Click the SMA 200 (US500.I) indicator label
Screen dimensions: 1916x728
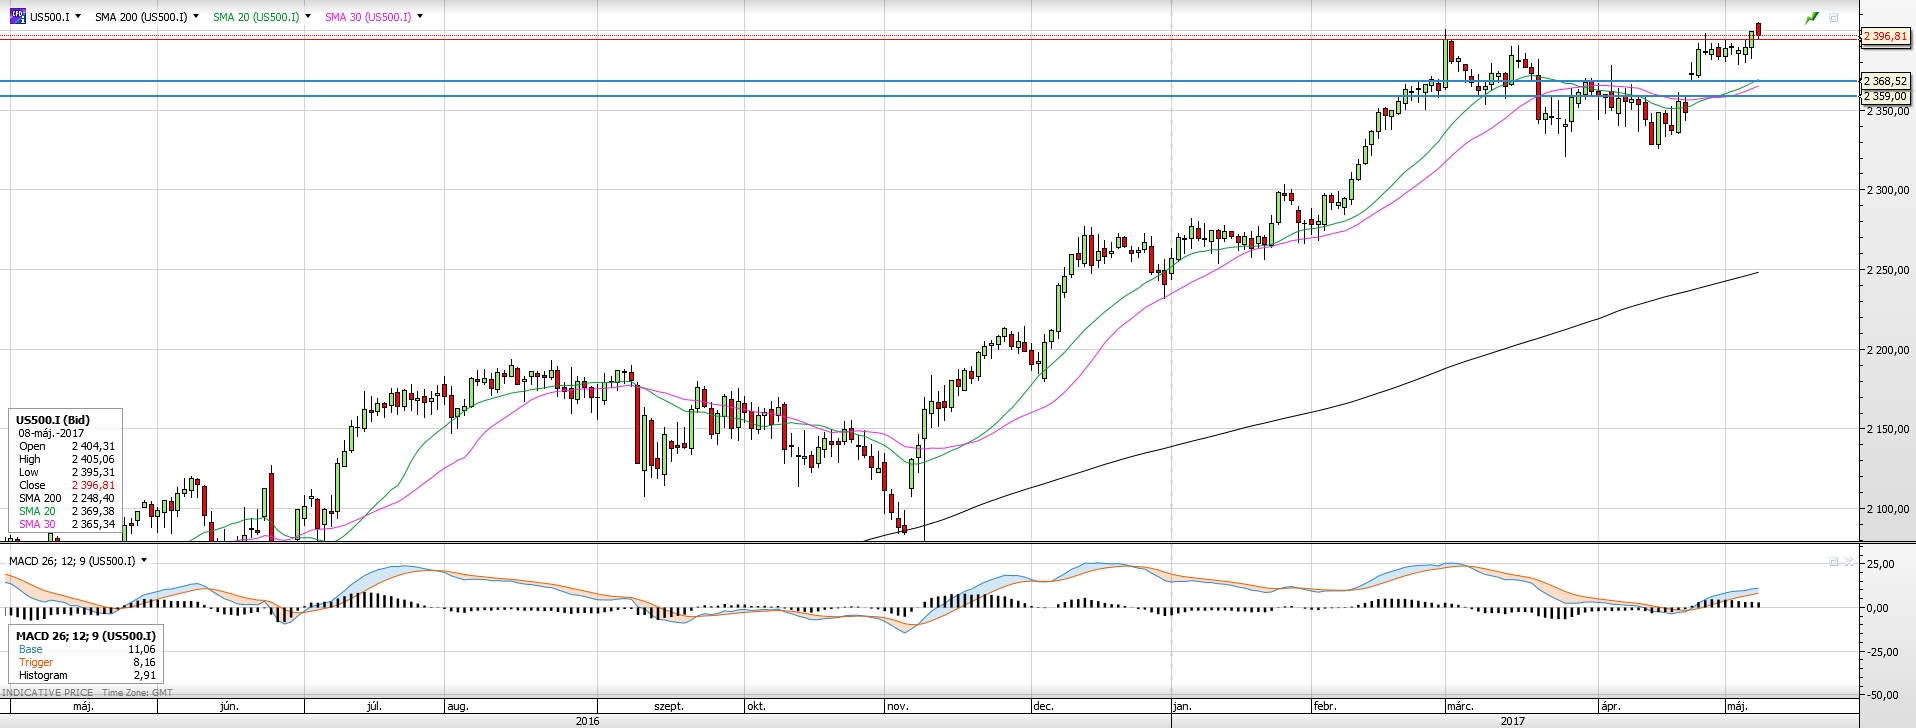coord(141,17)
